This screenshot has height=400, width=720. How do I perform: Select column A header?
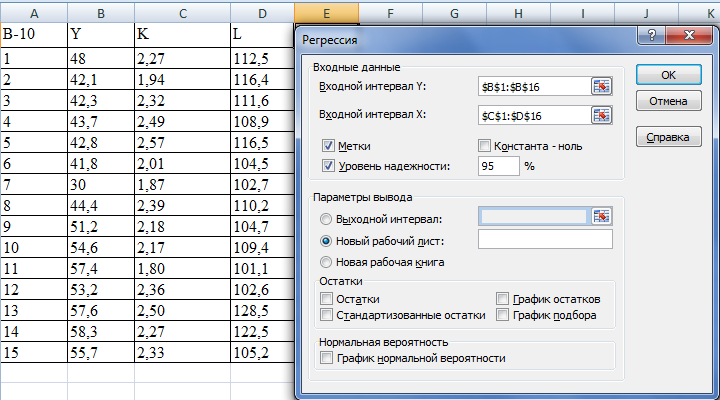pyautogui.click(x=34, y=14)
